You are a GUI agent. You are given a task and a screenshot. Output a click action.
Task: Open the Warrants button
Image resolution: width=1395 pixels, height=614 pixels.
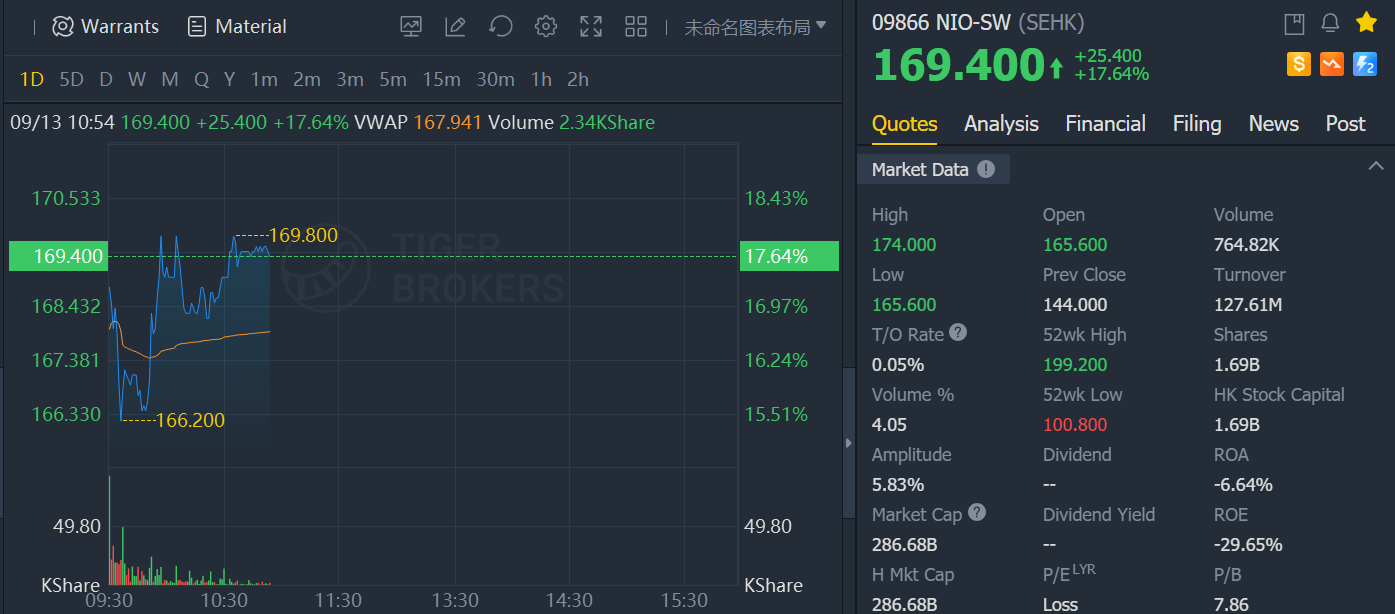click(x=105, y=27)
